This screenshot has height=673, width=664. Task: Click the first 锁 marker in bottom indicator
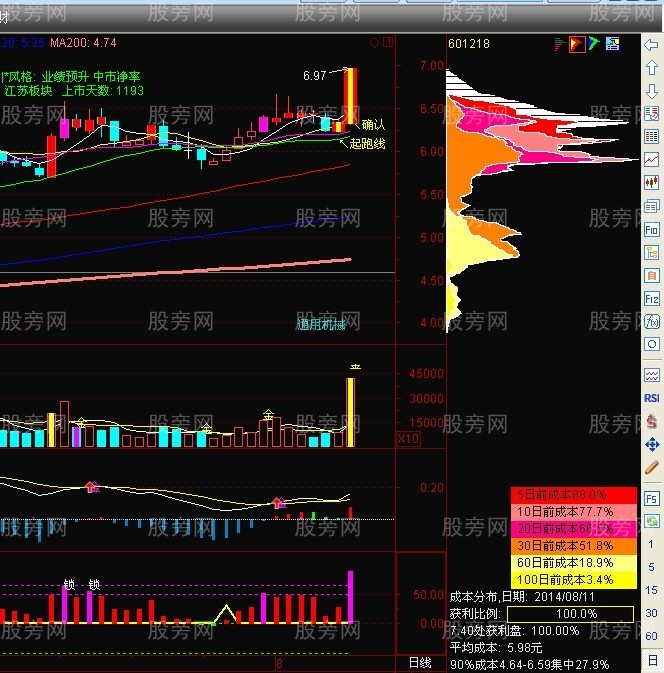[x=69, y=585]
